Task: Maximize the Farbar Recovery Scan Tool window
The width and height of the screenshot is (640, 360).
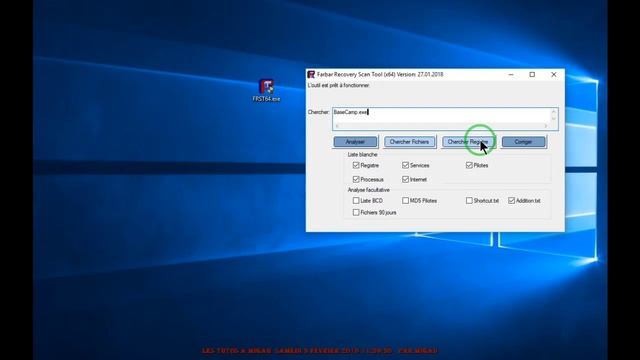Action: [x=532, y=74]
